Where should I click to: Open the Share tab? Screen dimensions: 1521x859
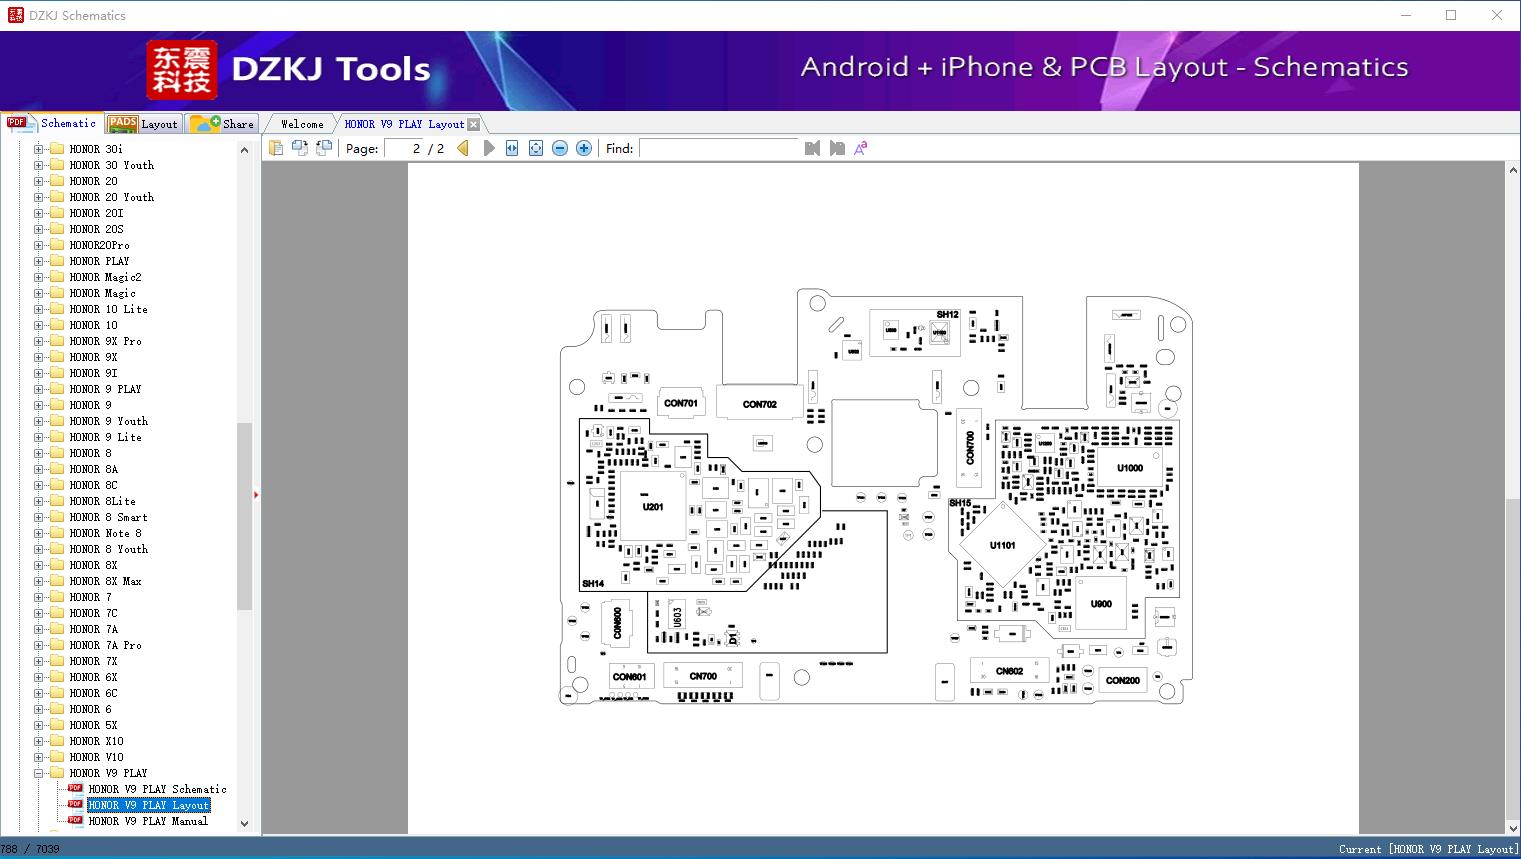click(x=223, y=124)
